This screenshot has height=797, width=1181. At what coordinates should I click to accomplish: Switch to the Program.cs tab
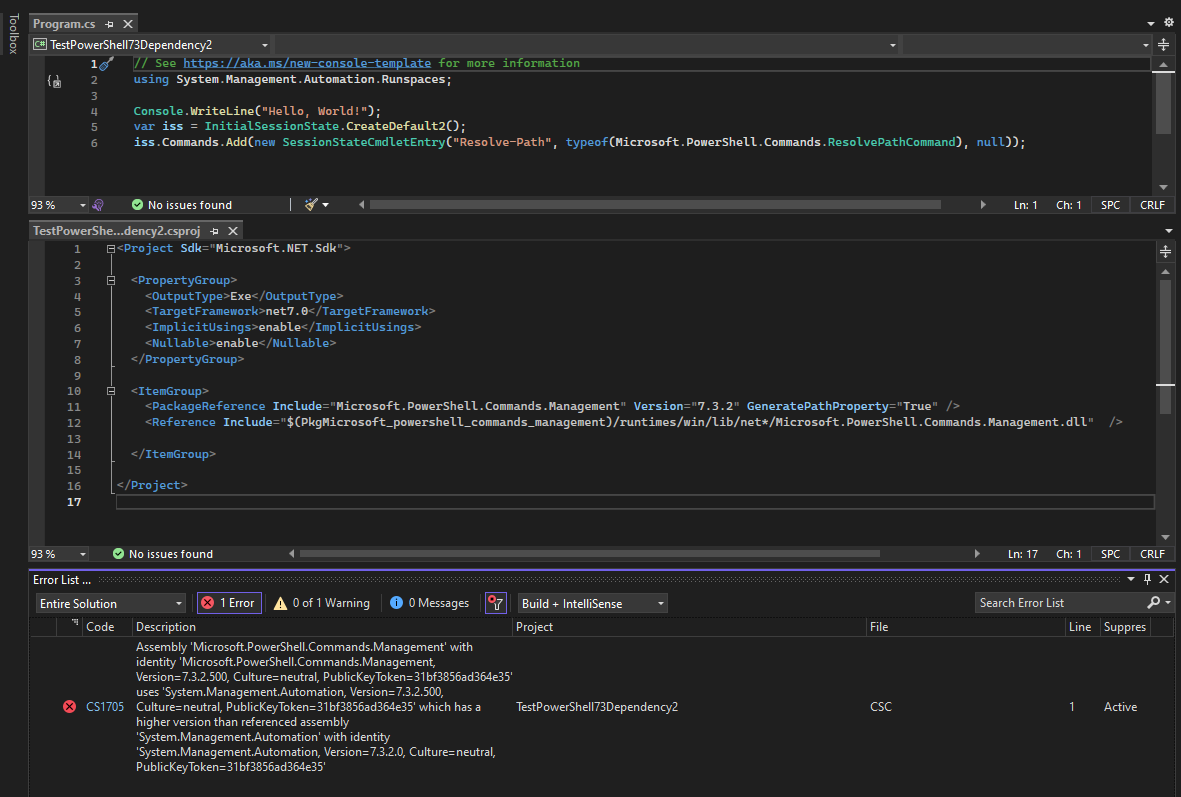64,24
